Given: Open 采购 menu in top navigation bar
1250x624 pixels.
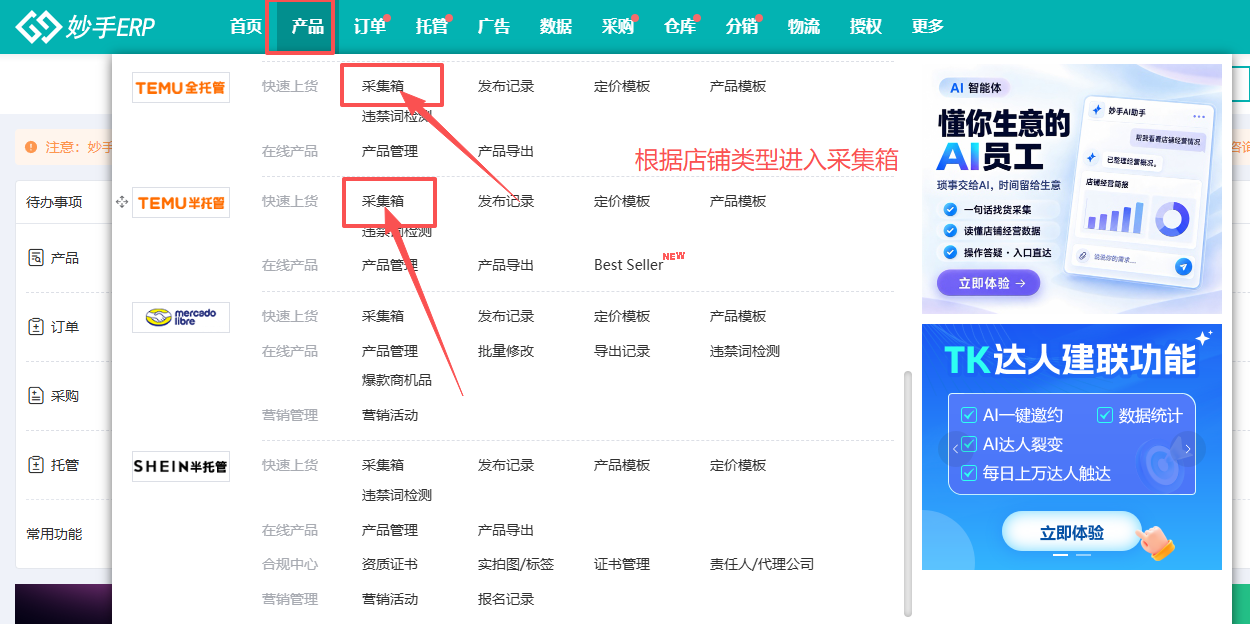Looking at the screenshot, I should 618,27.
